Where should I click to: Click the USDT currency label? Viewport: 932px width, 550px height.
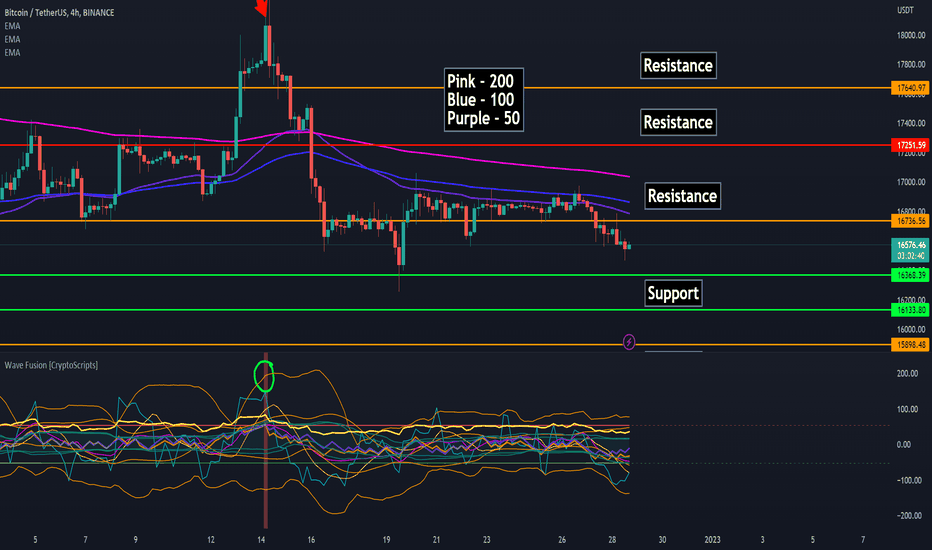905,10
